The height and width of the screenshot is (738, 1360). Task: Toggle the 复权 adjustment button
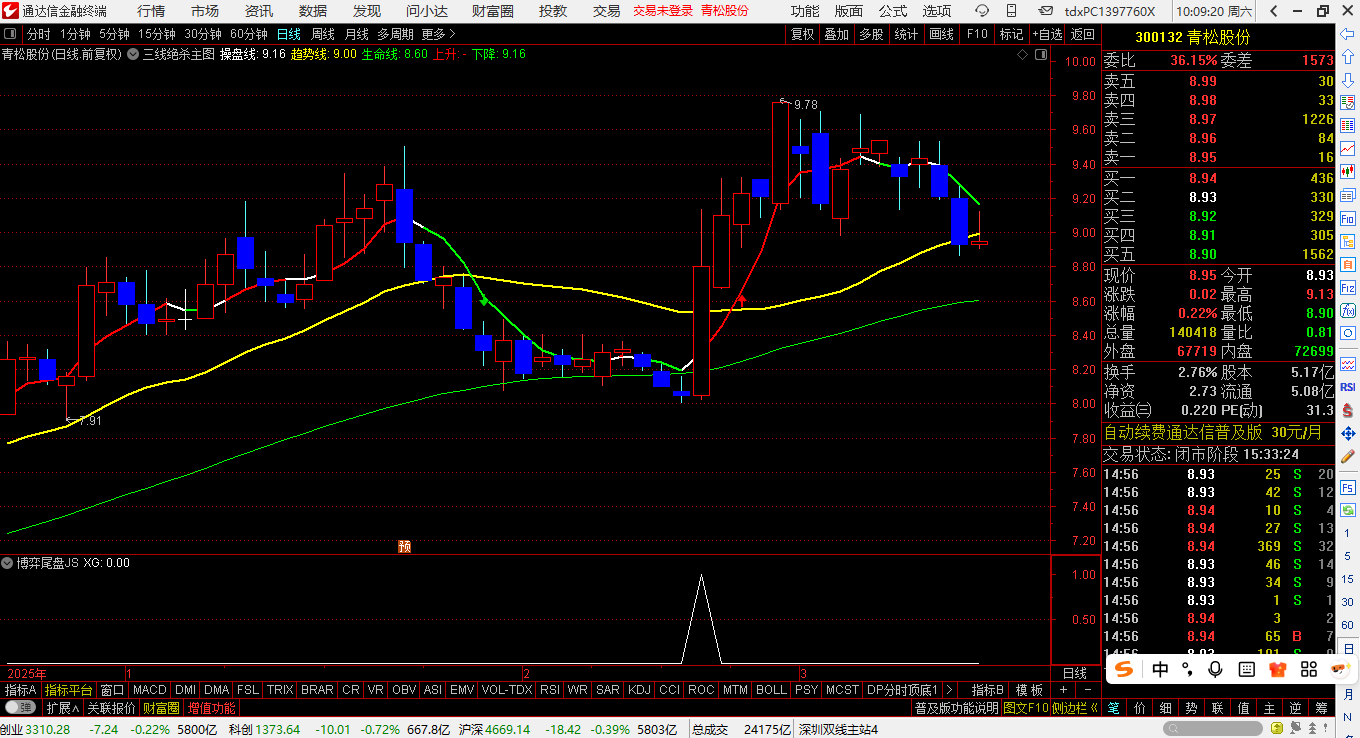click(803, 33)
